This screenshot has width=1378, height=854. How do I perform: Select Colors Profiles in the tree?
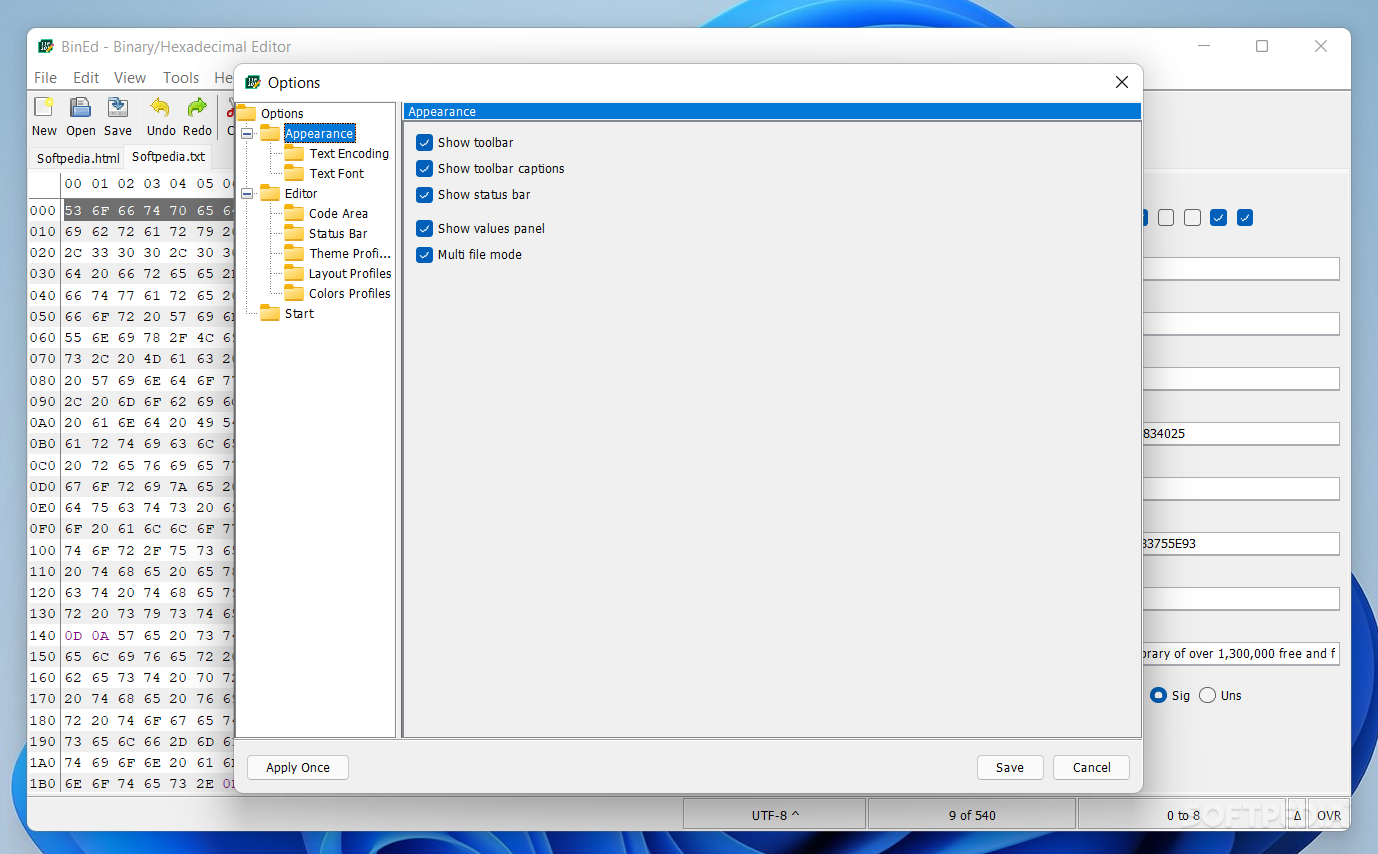(350, 293)
